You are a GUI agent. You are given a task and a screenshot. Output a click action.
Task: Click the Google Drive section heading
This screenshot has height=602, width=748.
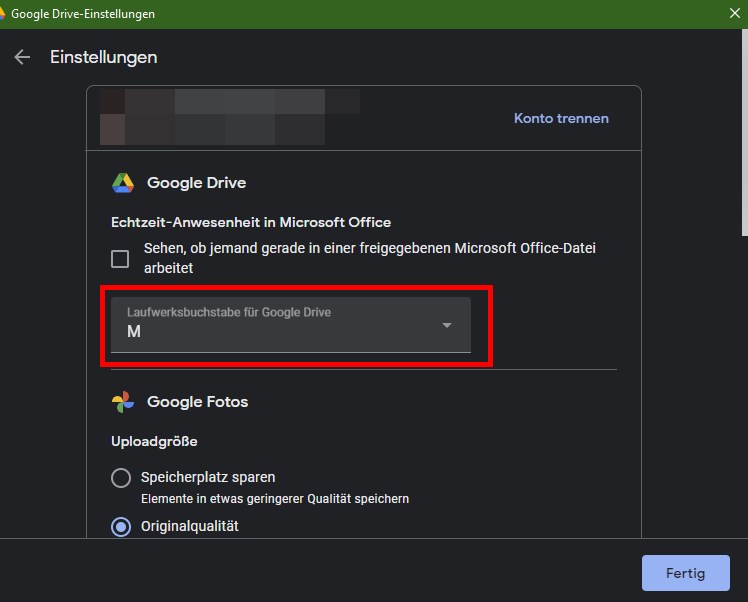click(196, 183)
